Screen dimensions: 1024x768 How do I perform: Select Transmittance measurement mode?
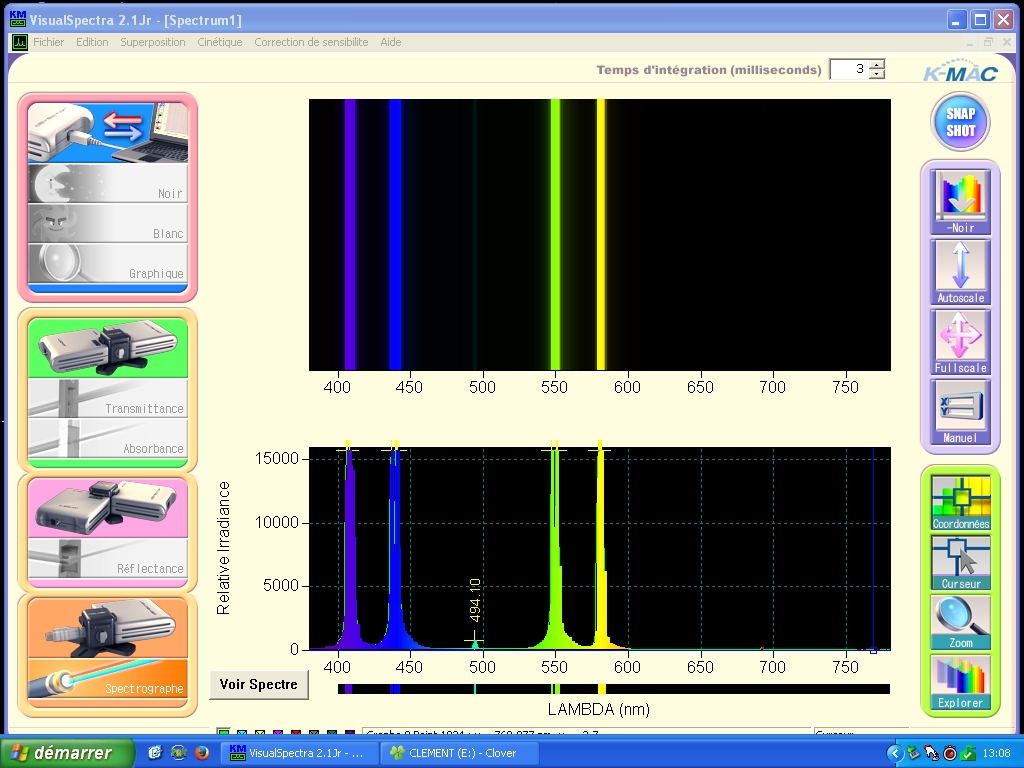(x=108, y=398)
